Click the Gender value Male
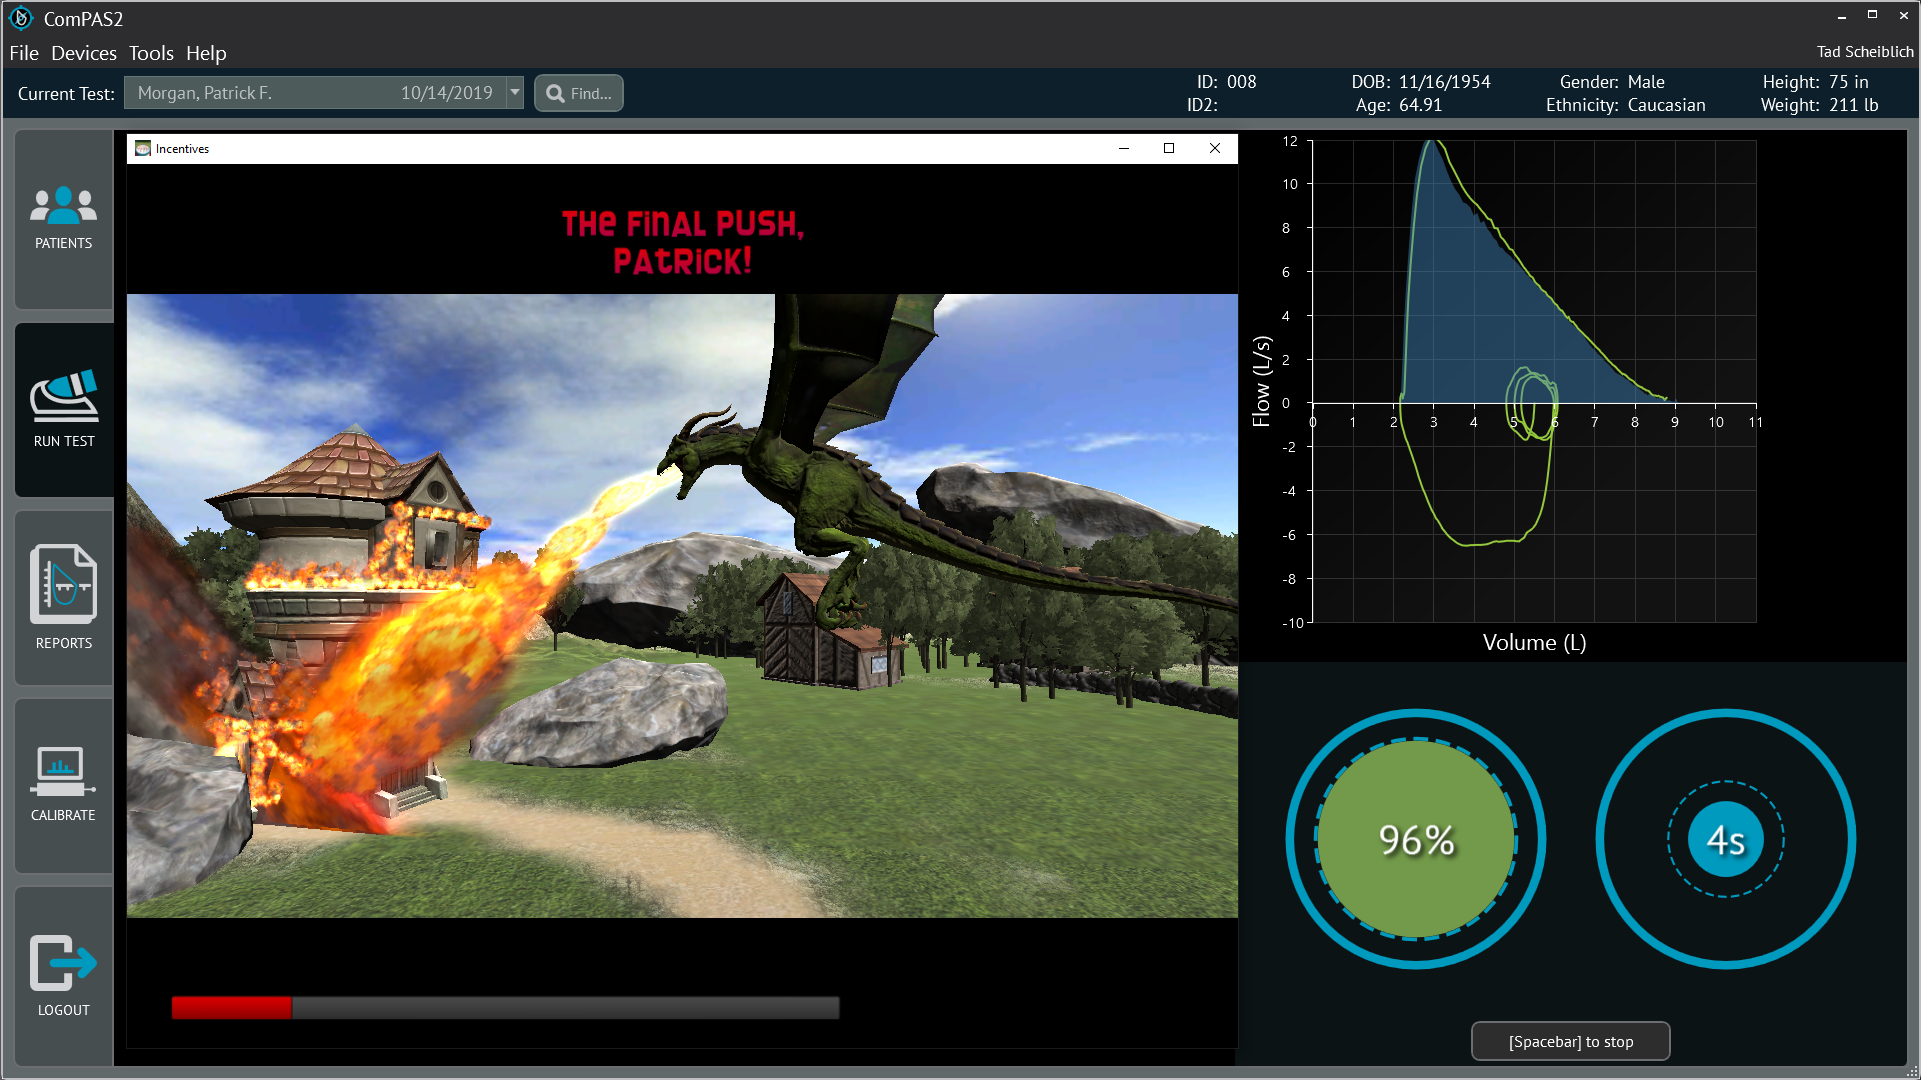Image resolution: width=1921 pixels, height=1080 pixels. [1646, 82]
